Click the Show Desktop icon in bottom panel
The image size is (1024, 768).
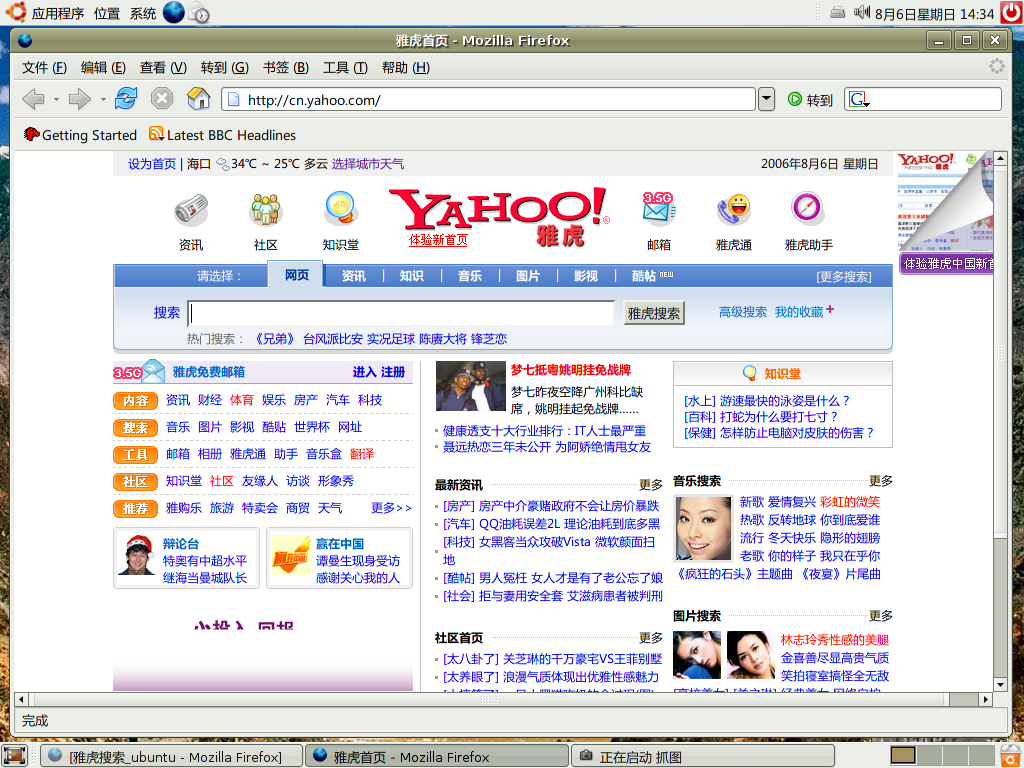14,756
